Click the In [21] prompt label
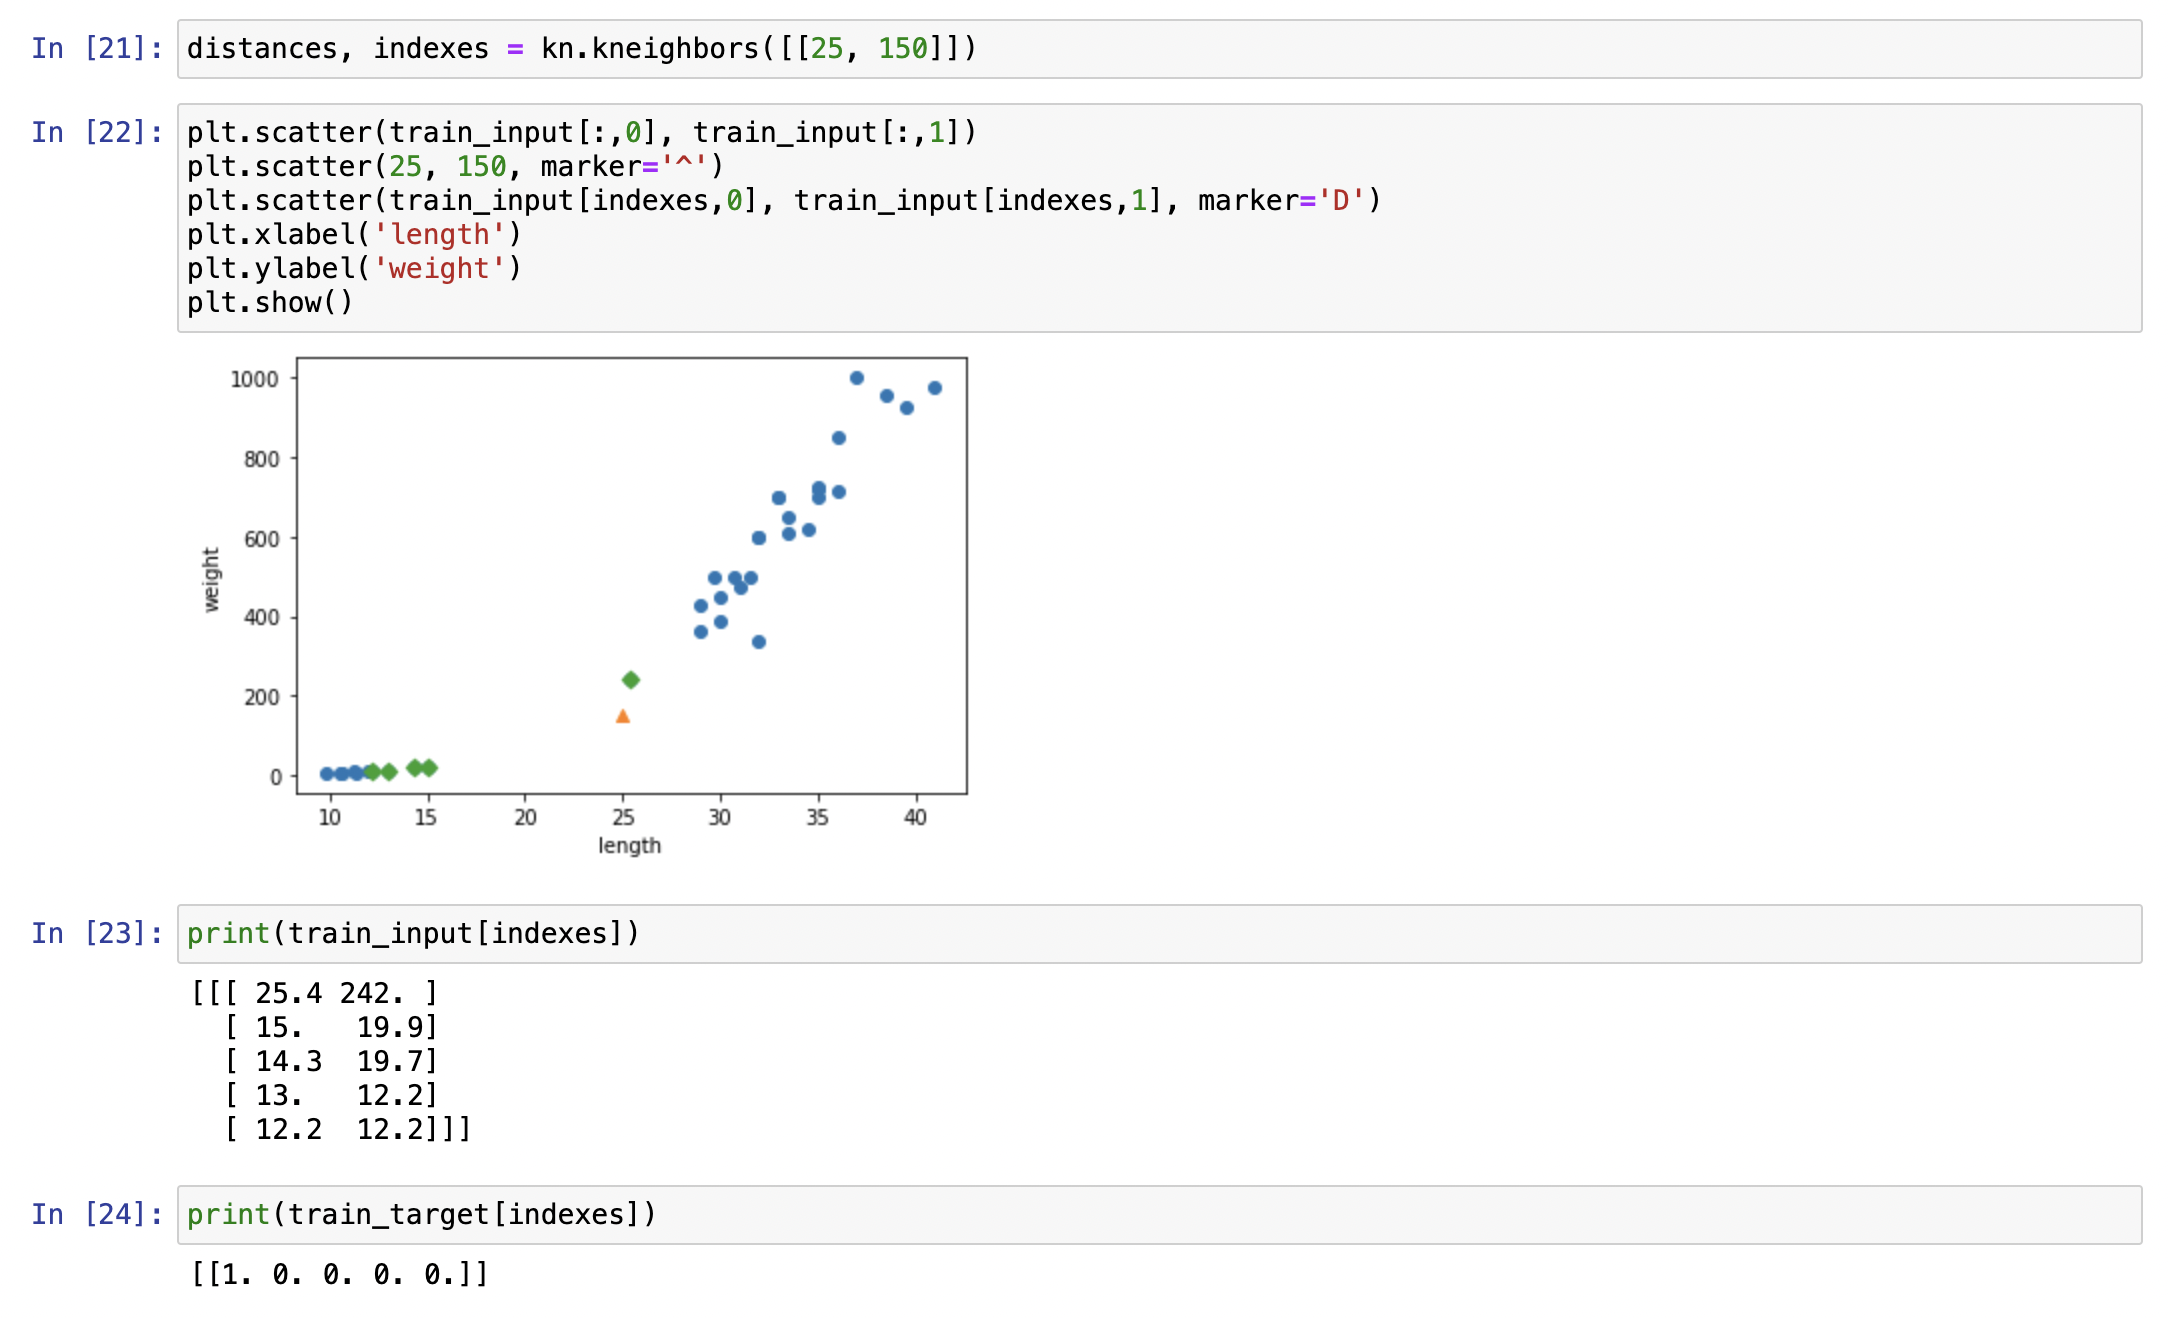 97,49
